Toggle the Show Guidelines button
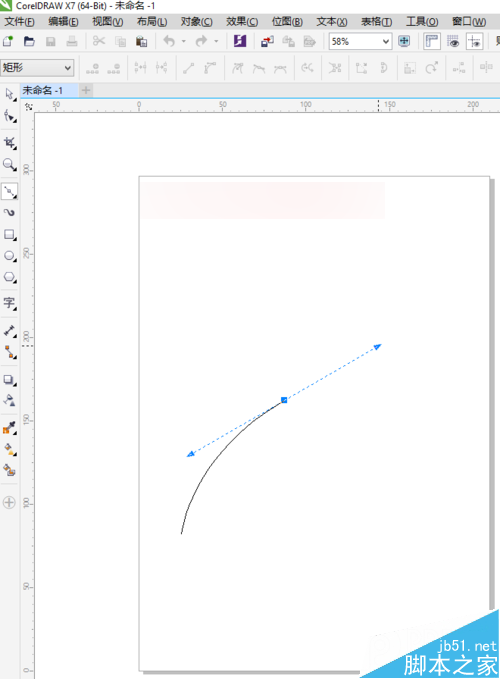 pos(474,42)
